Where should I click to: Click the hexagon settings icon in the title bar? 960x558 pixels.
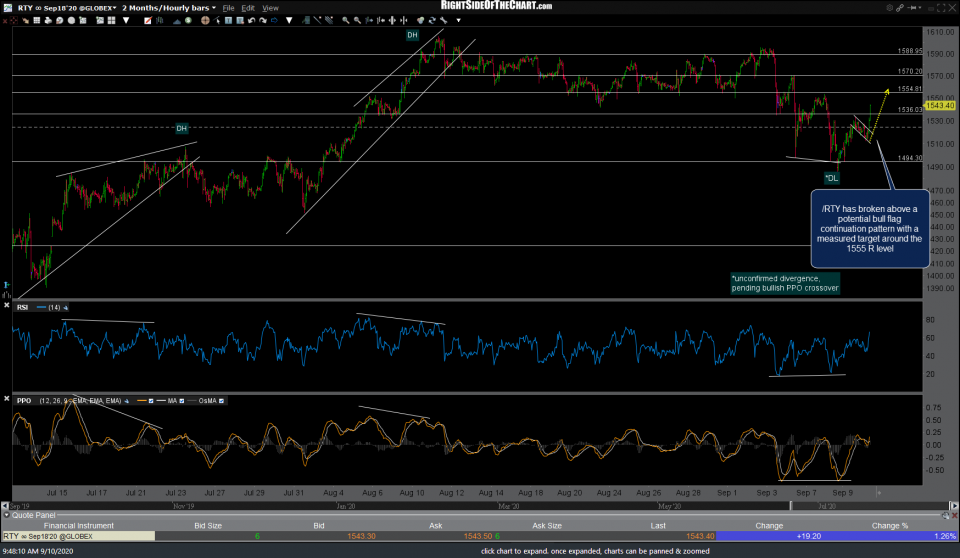coord(889,7)
